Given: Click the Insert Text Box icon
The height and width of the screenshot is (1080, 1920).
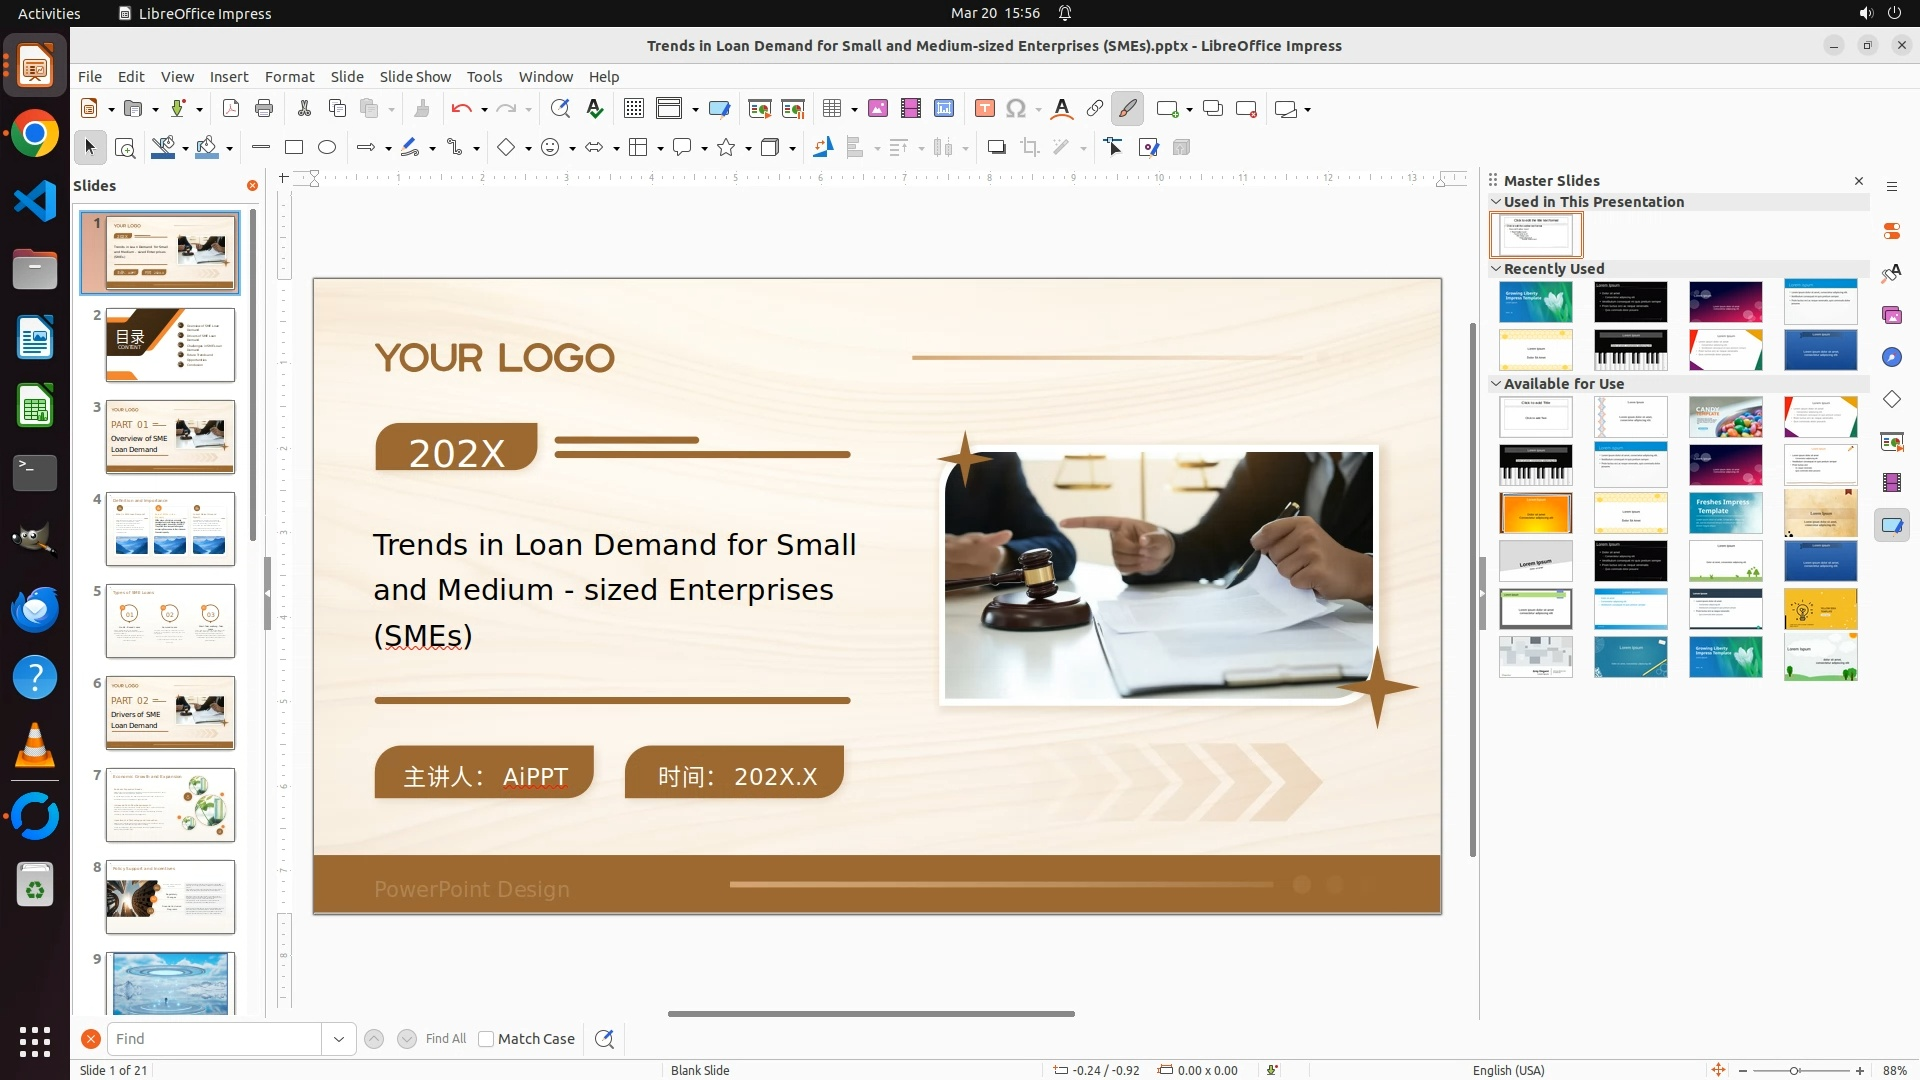Looking at the screenshot, I should tap(984, 109).
